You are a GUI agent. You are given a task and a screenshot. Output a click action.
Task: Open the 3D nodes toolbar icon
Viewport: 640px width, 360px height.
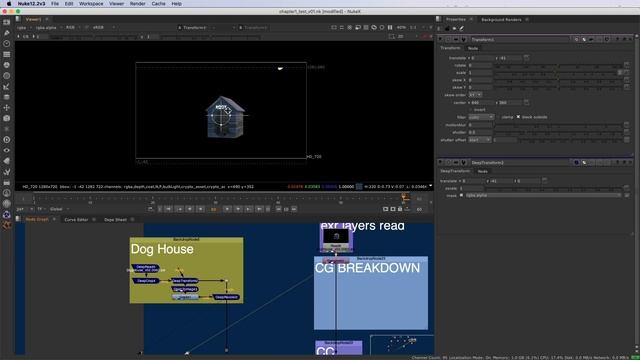[7, 118]
